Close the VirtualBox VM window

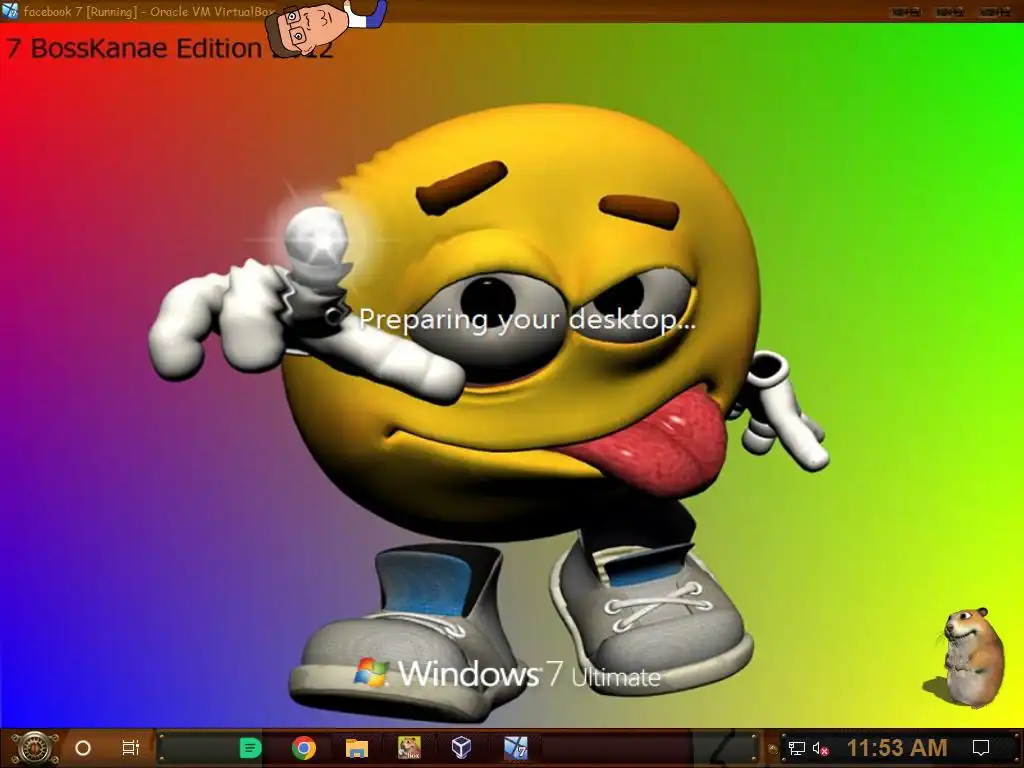click(x=994, y=12)
